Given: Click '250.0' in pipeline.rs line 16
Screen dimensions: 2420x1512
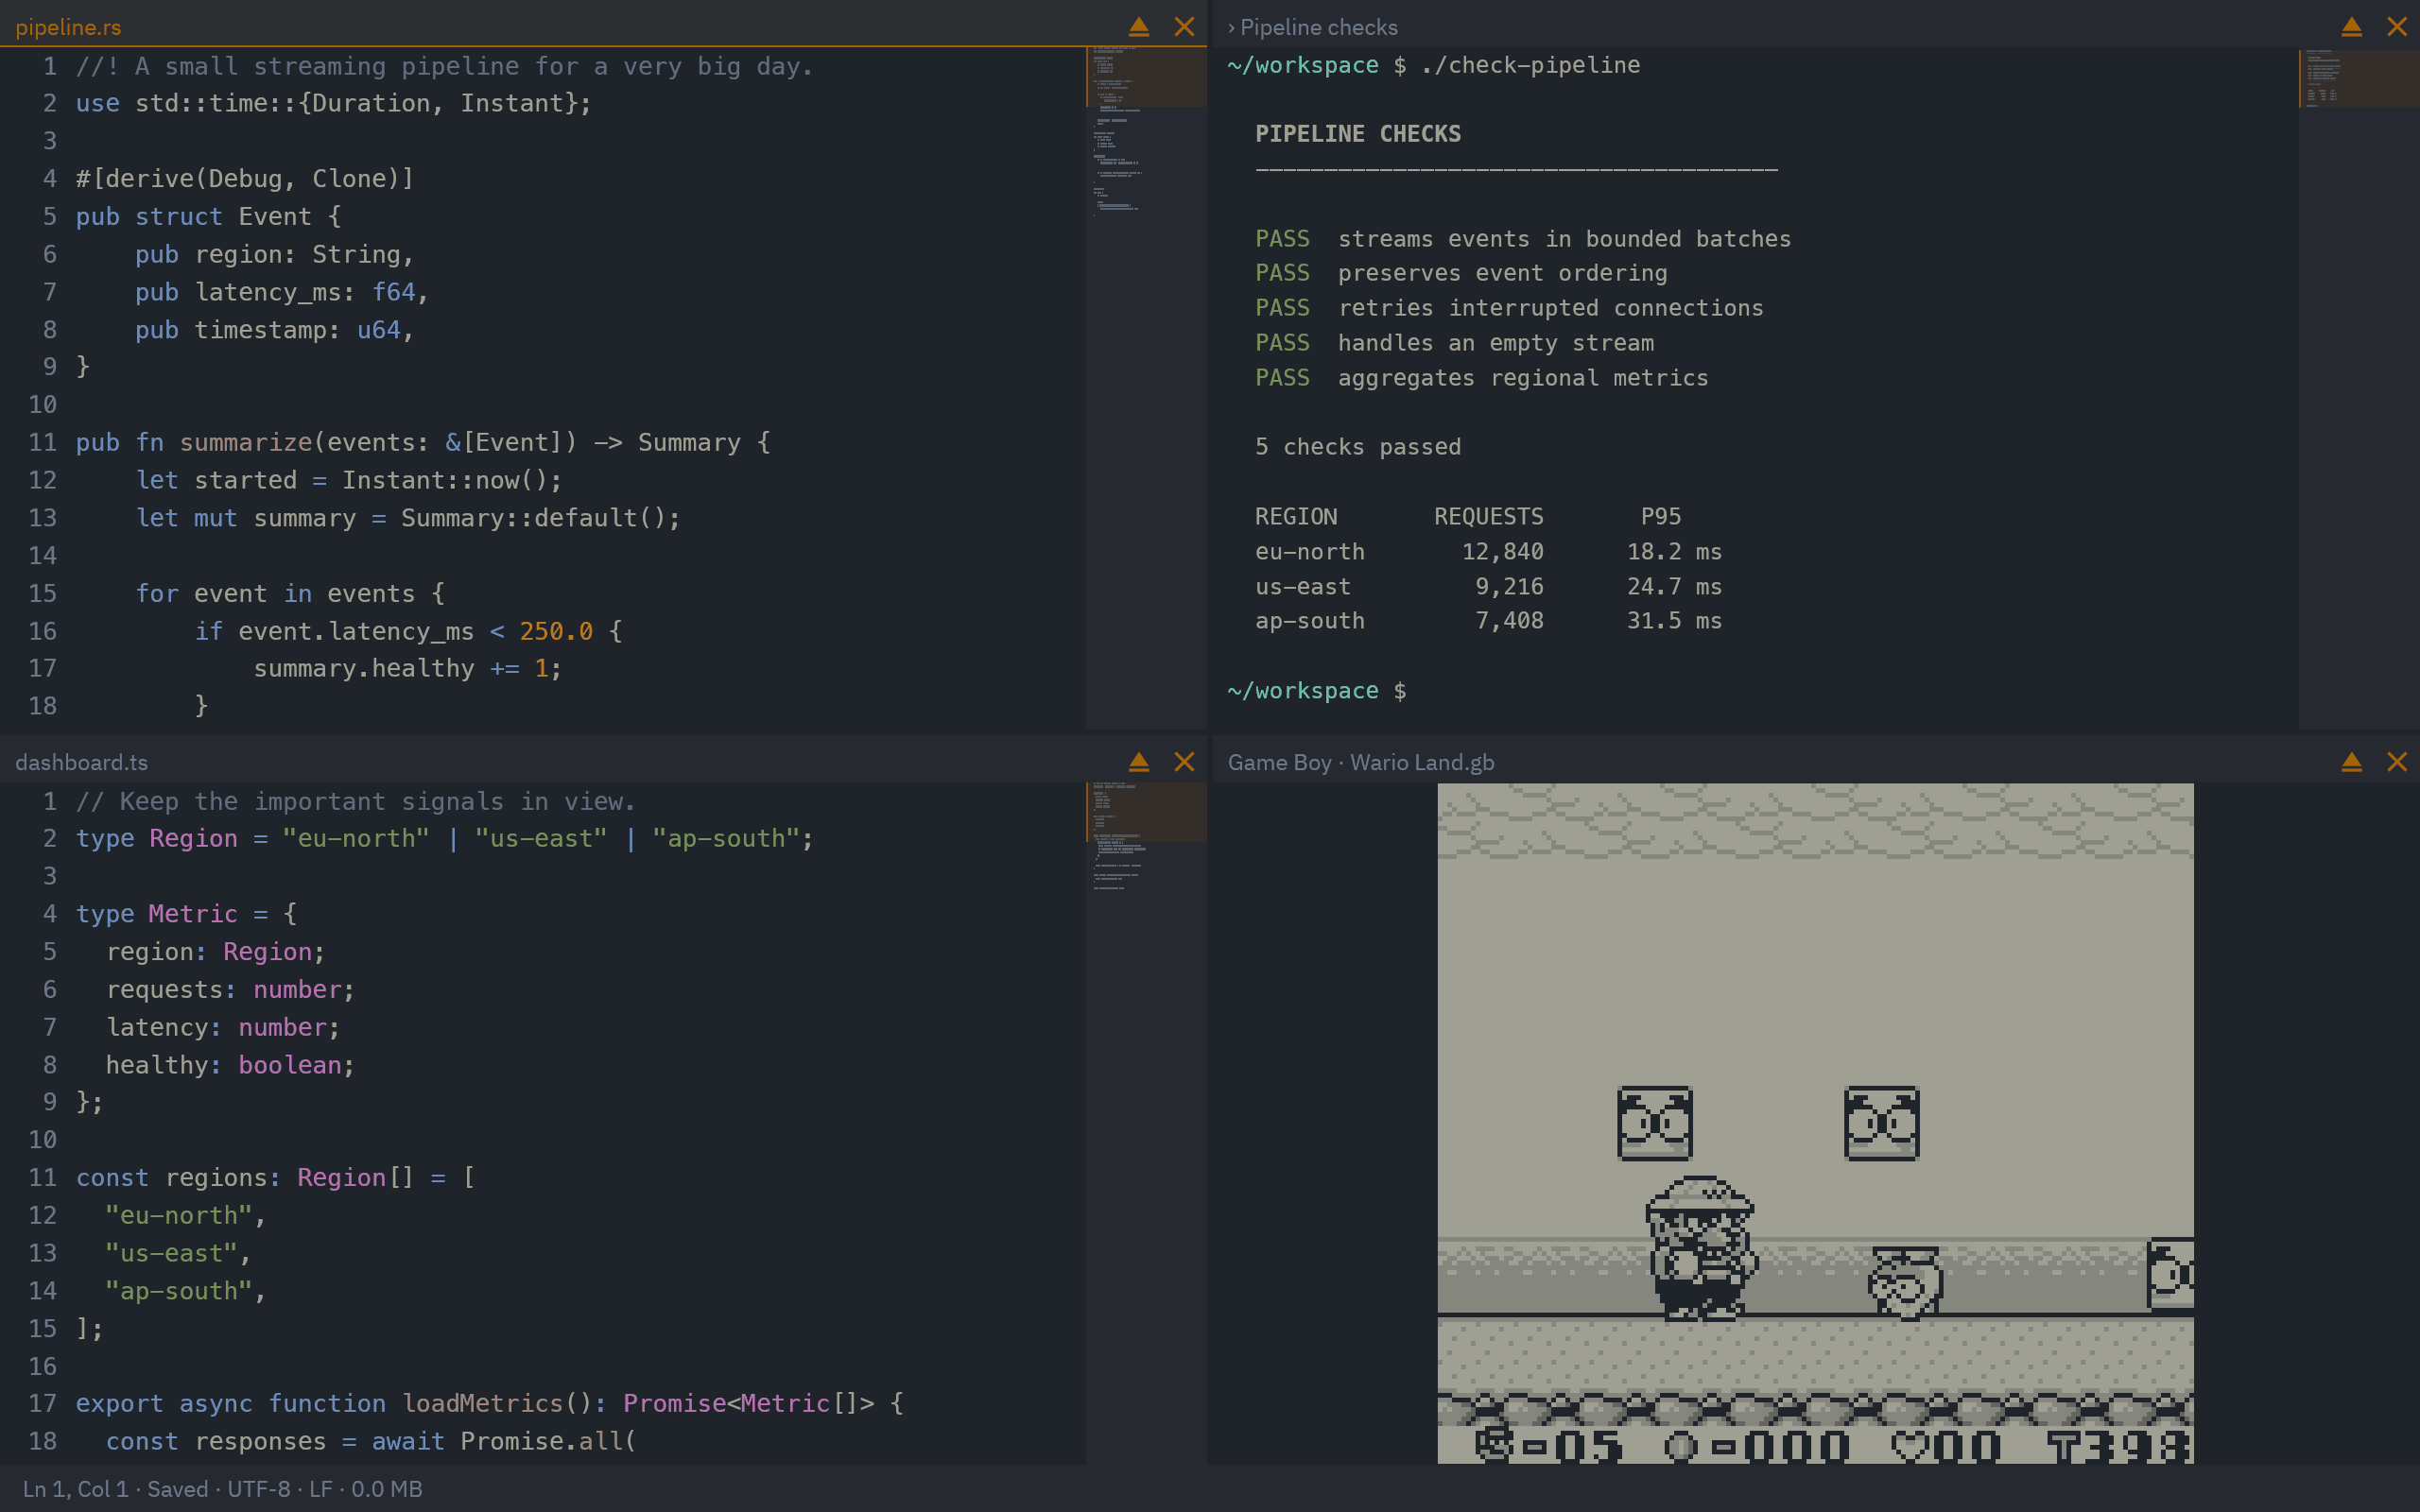Looking at the screenshot, I should tap(556, 631).
